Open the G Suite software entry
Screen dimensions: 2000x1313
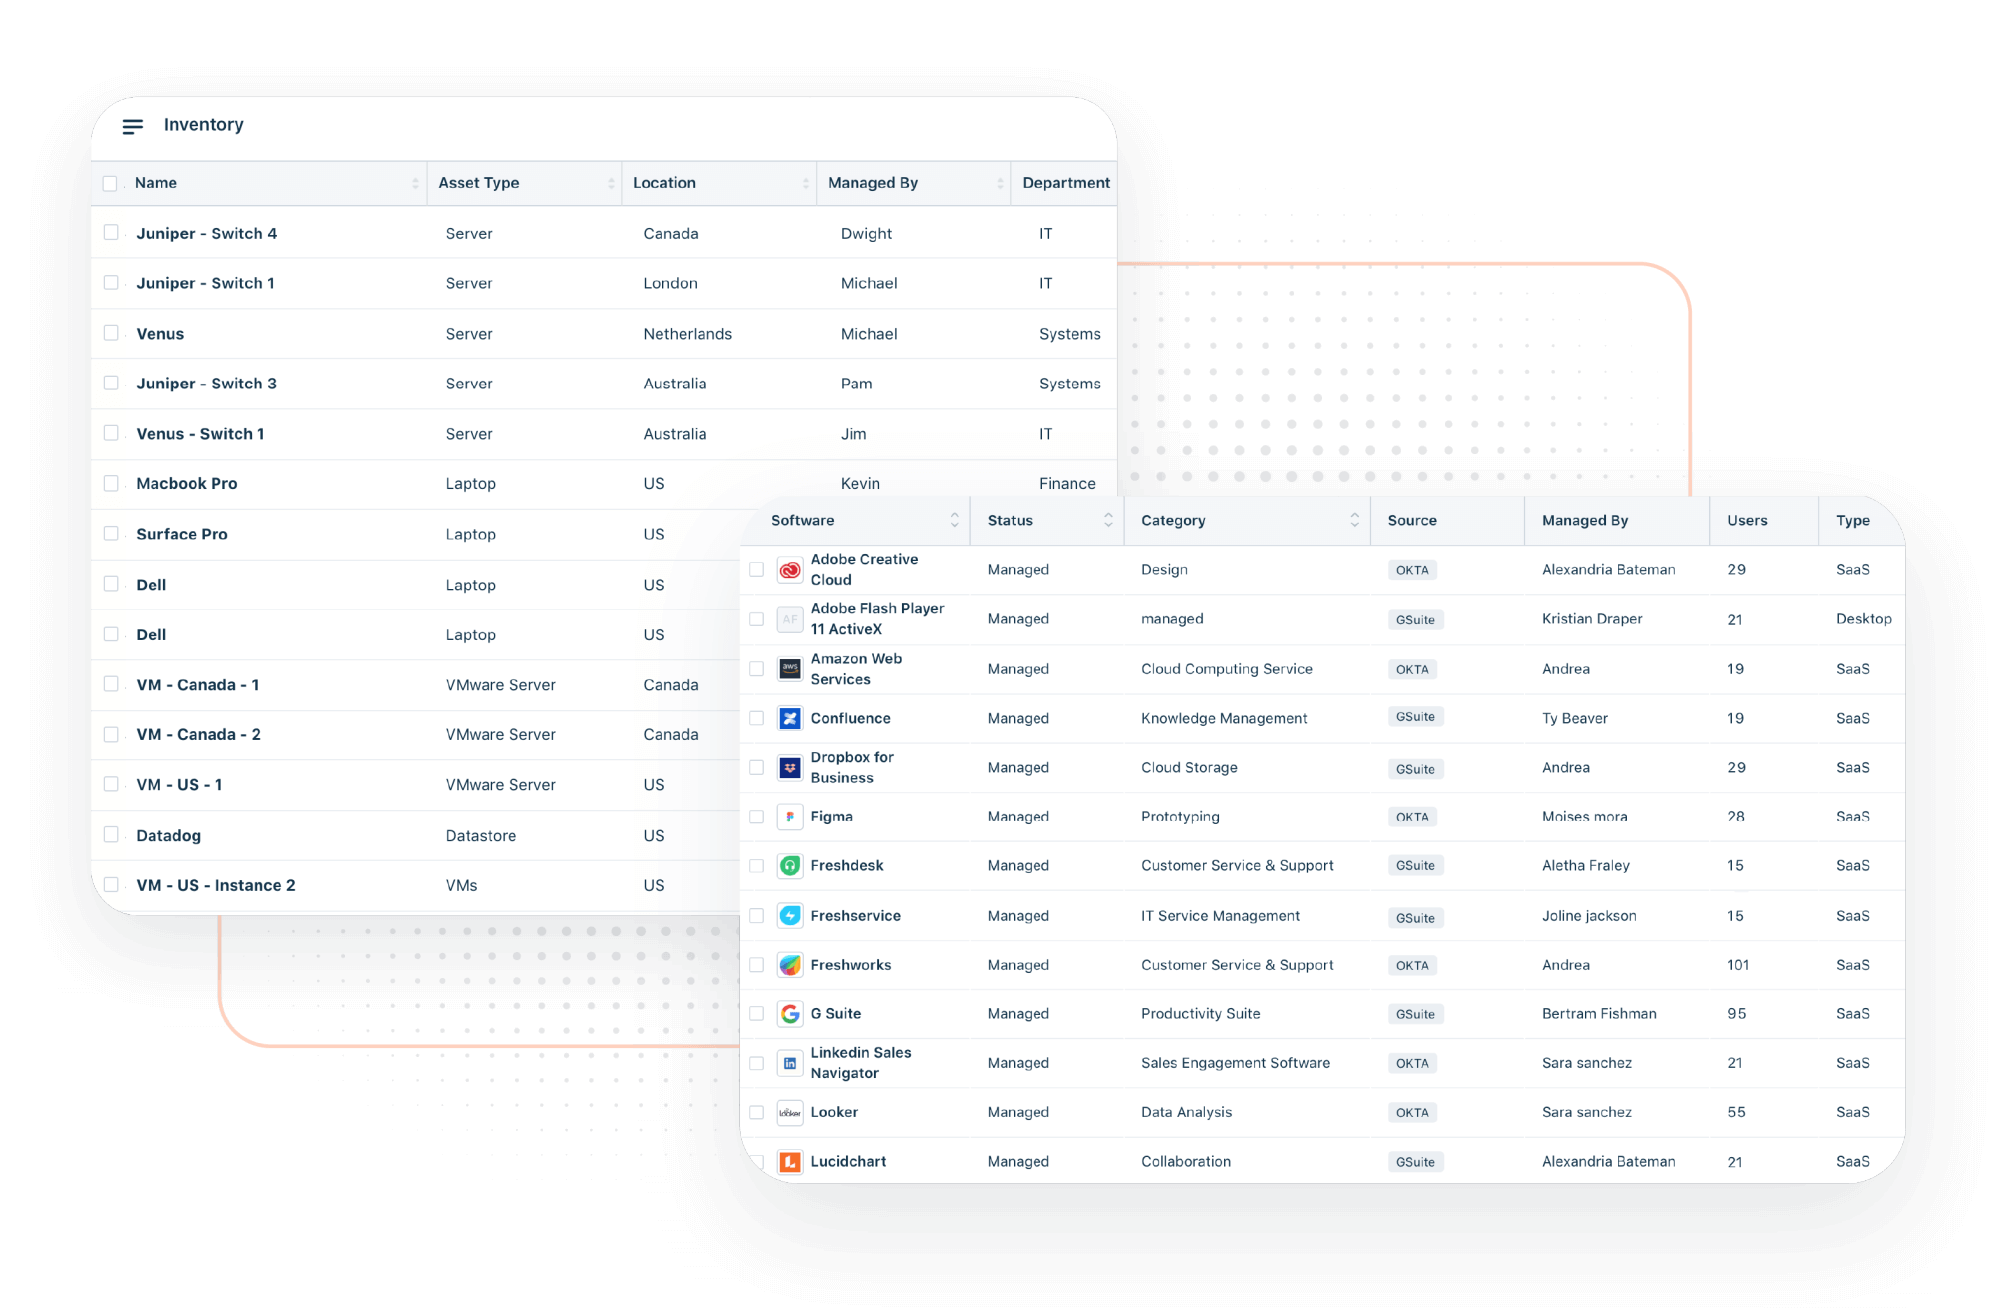point(835,1014)
